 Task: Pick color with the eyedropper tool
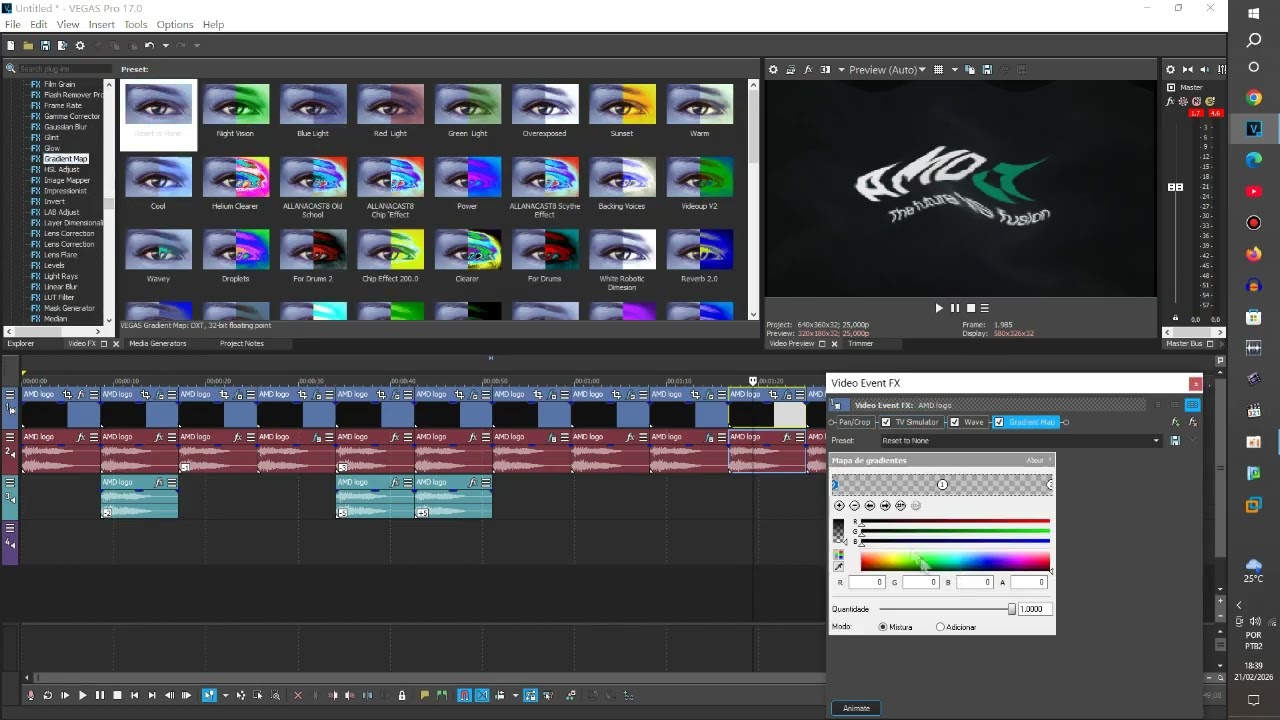tap(838, 567)
